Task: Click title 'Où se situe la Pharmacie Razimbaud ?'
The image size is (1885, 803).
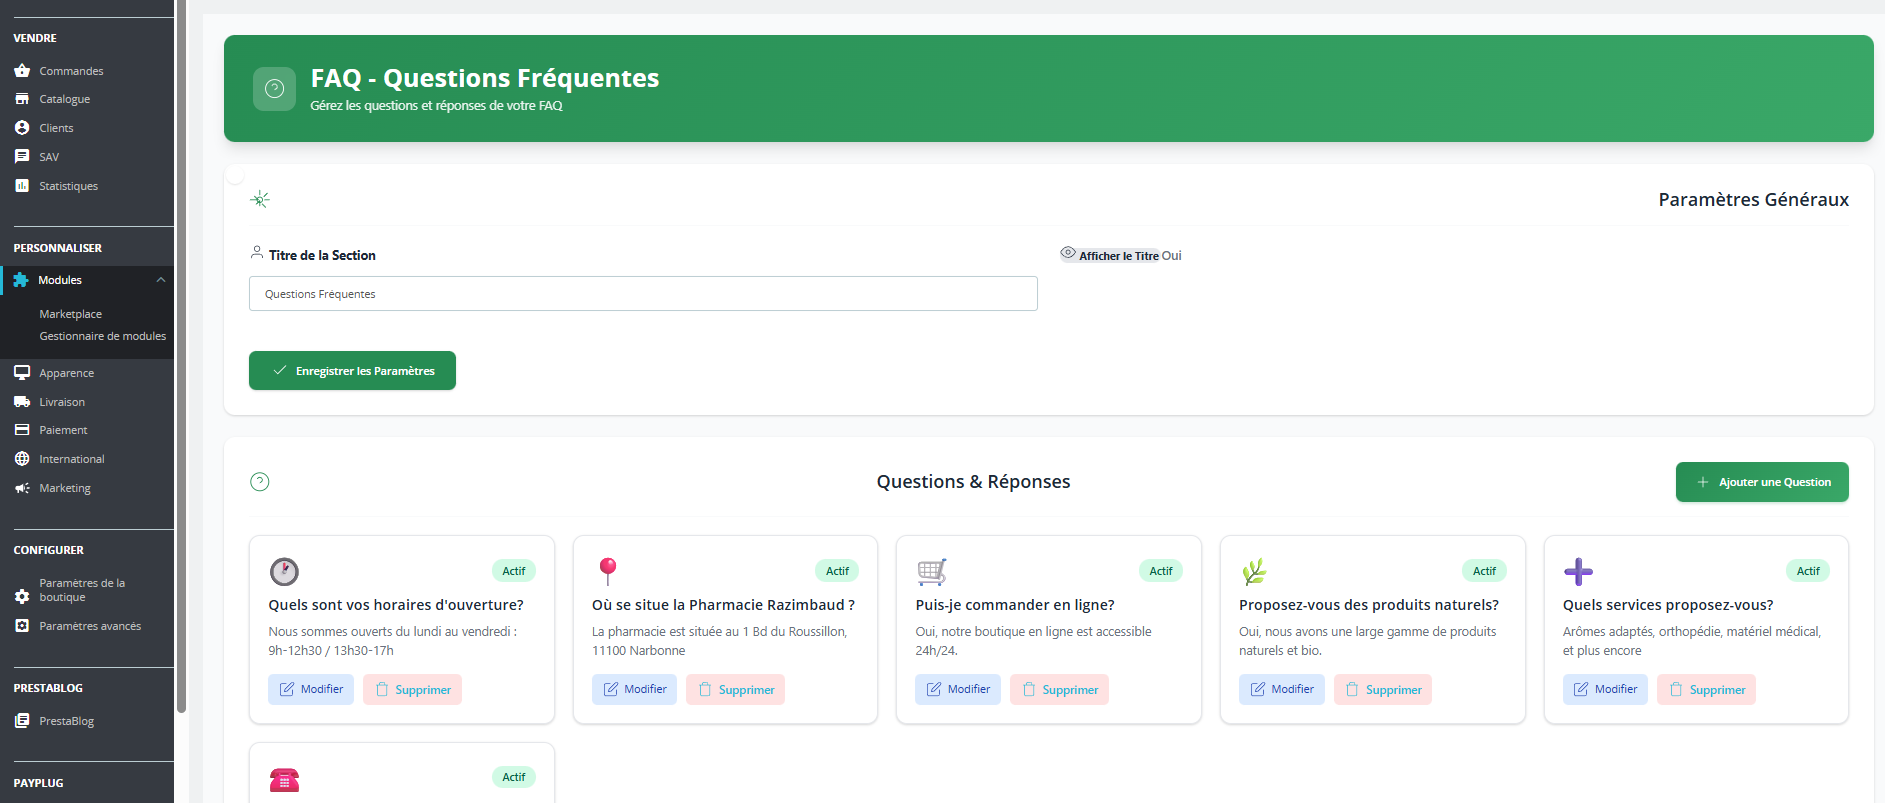Action: coord(723,605)
